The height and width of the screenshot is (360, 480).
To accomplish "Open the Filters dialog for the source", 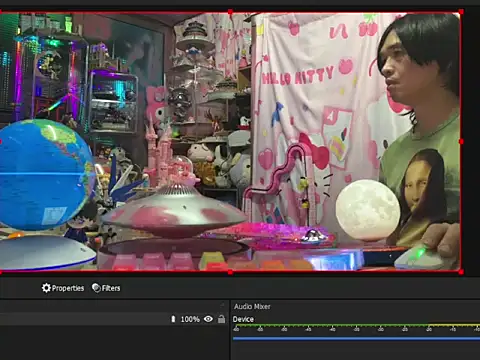I will (106, 288).
